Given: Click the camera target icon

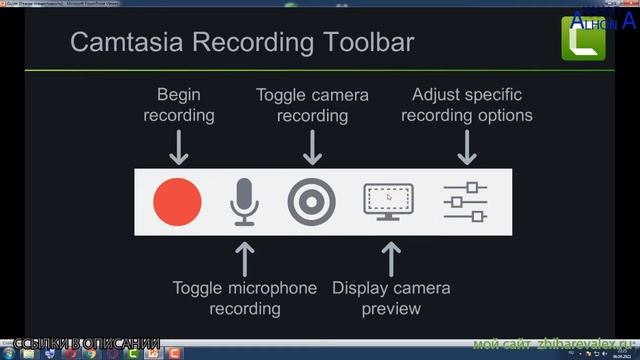Looking at the screenshot, I should coord(311,202).
